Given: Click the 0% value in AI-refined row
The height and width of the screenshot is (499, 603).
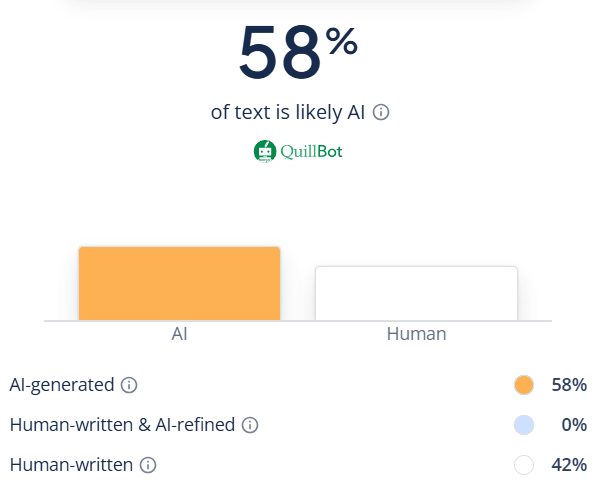Looking at the screenshot, I should click(x=574, y=425).
